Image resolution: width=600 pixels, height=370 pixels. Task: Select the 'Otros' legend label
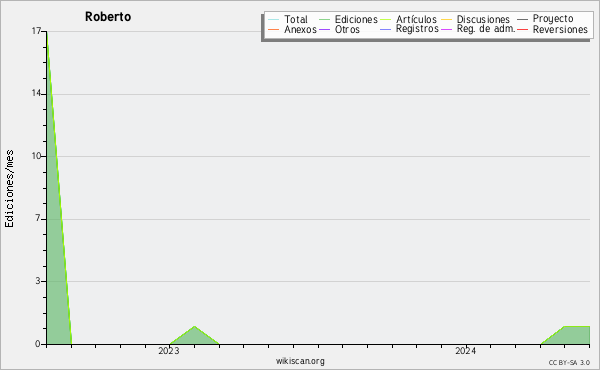click(x=347, y=29)
